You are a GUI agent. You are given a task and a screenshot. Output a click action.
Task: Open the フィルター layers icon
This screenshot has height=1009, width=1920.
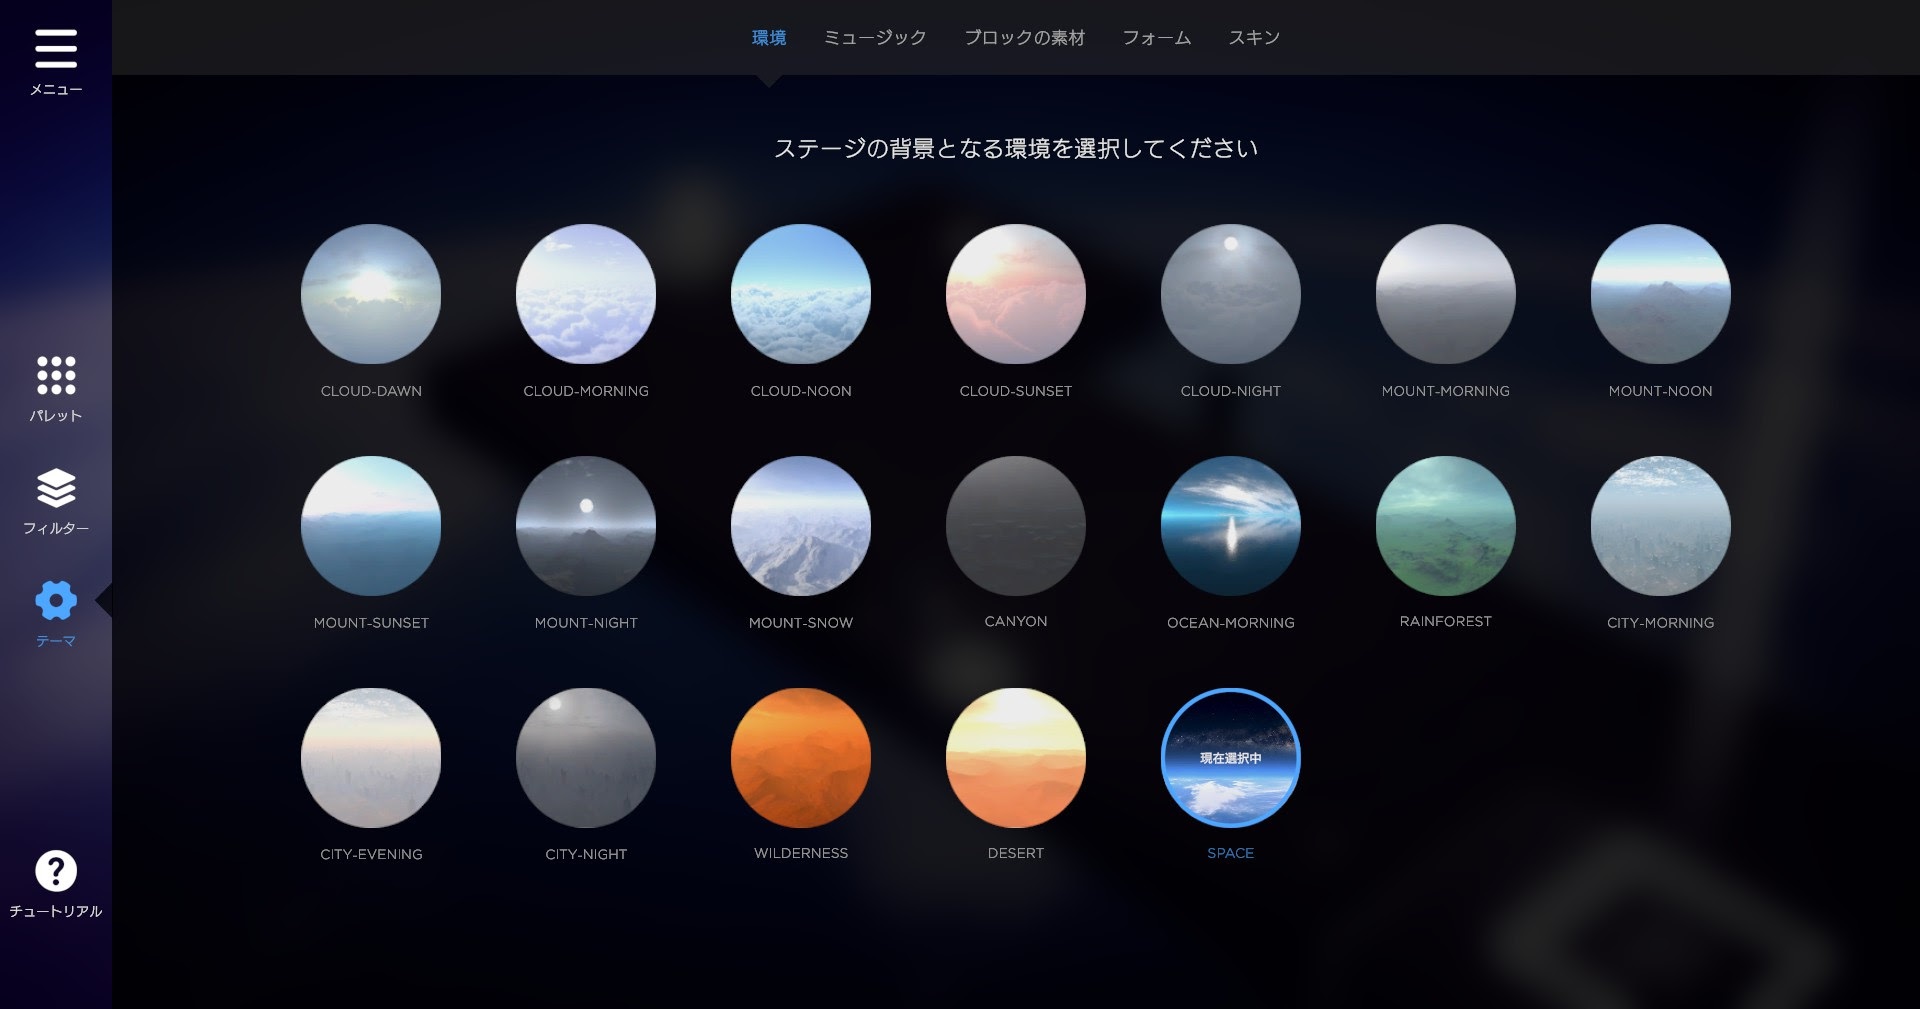click(56, 488)
